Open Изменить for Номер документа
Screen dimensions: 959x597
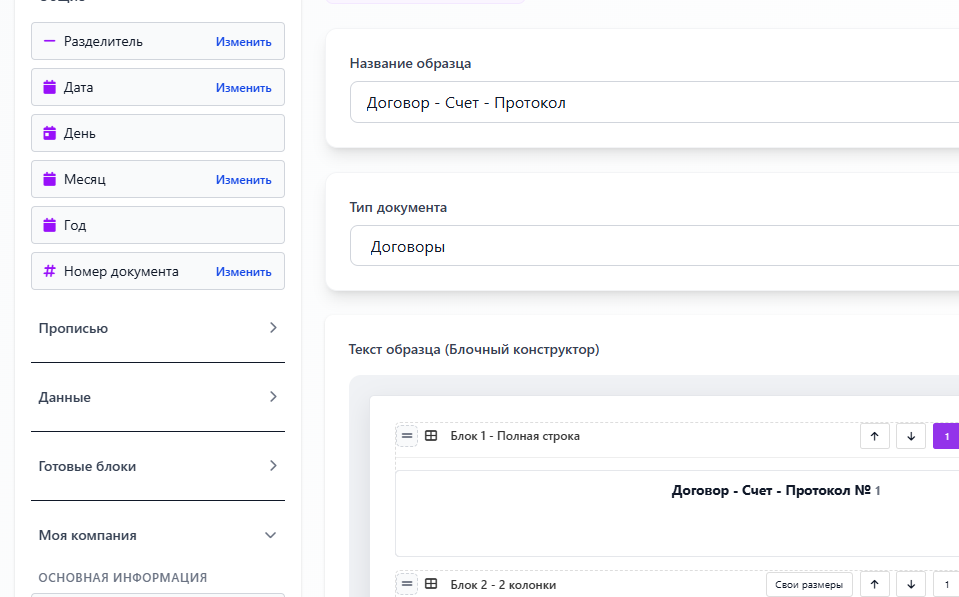click(x=243, y=270)
